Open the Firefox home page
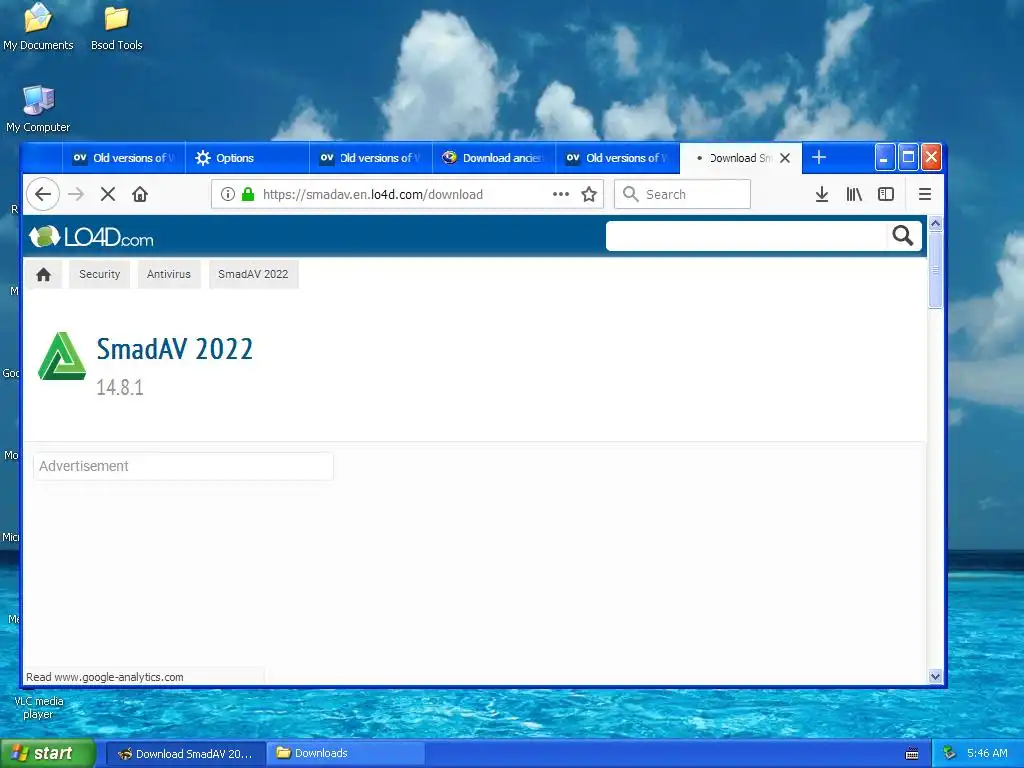 140,194
